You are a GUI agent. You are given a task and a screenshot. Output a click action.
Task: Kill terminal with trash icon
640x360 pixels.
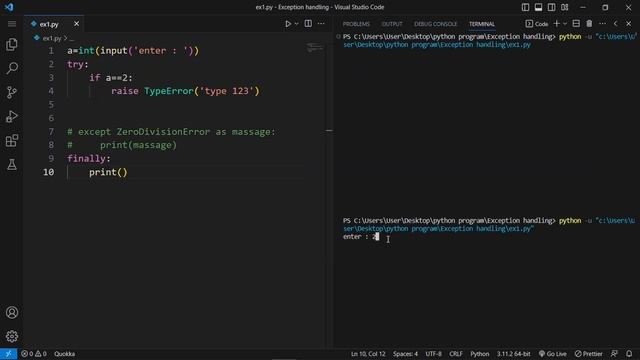(x=589, y=24)
